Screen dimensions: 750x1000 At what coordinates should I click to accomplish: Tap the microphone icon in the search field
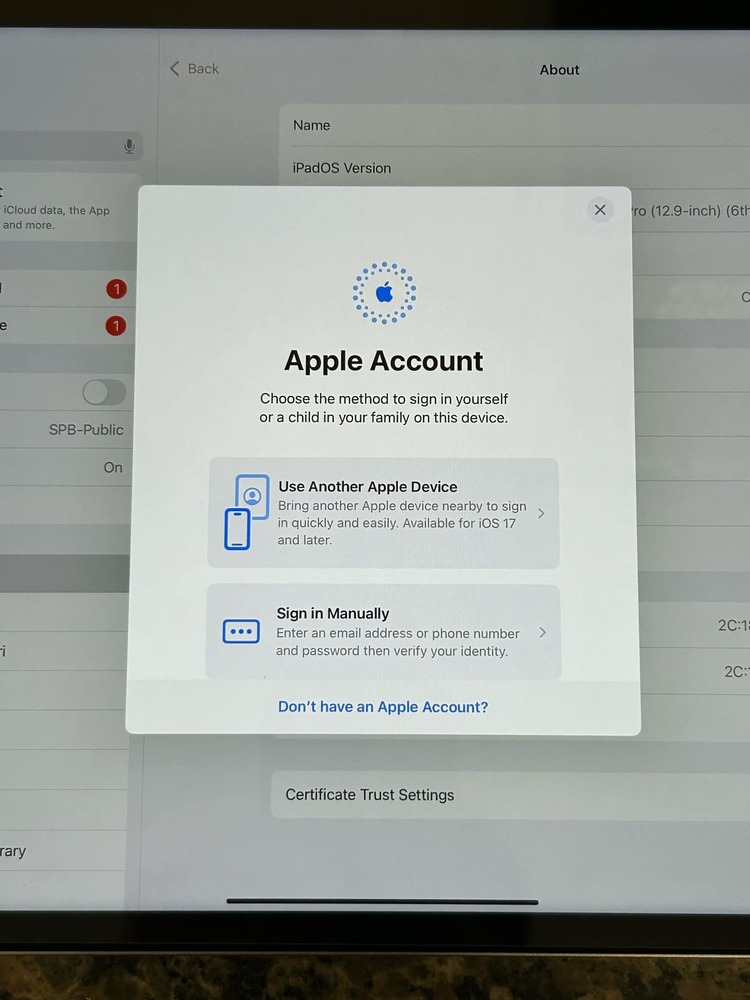point(129,147)
